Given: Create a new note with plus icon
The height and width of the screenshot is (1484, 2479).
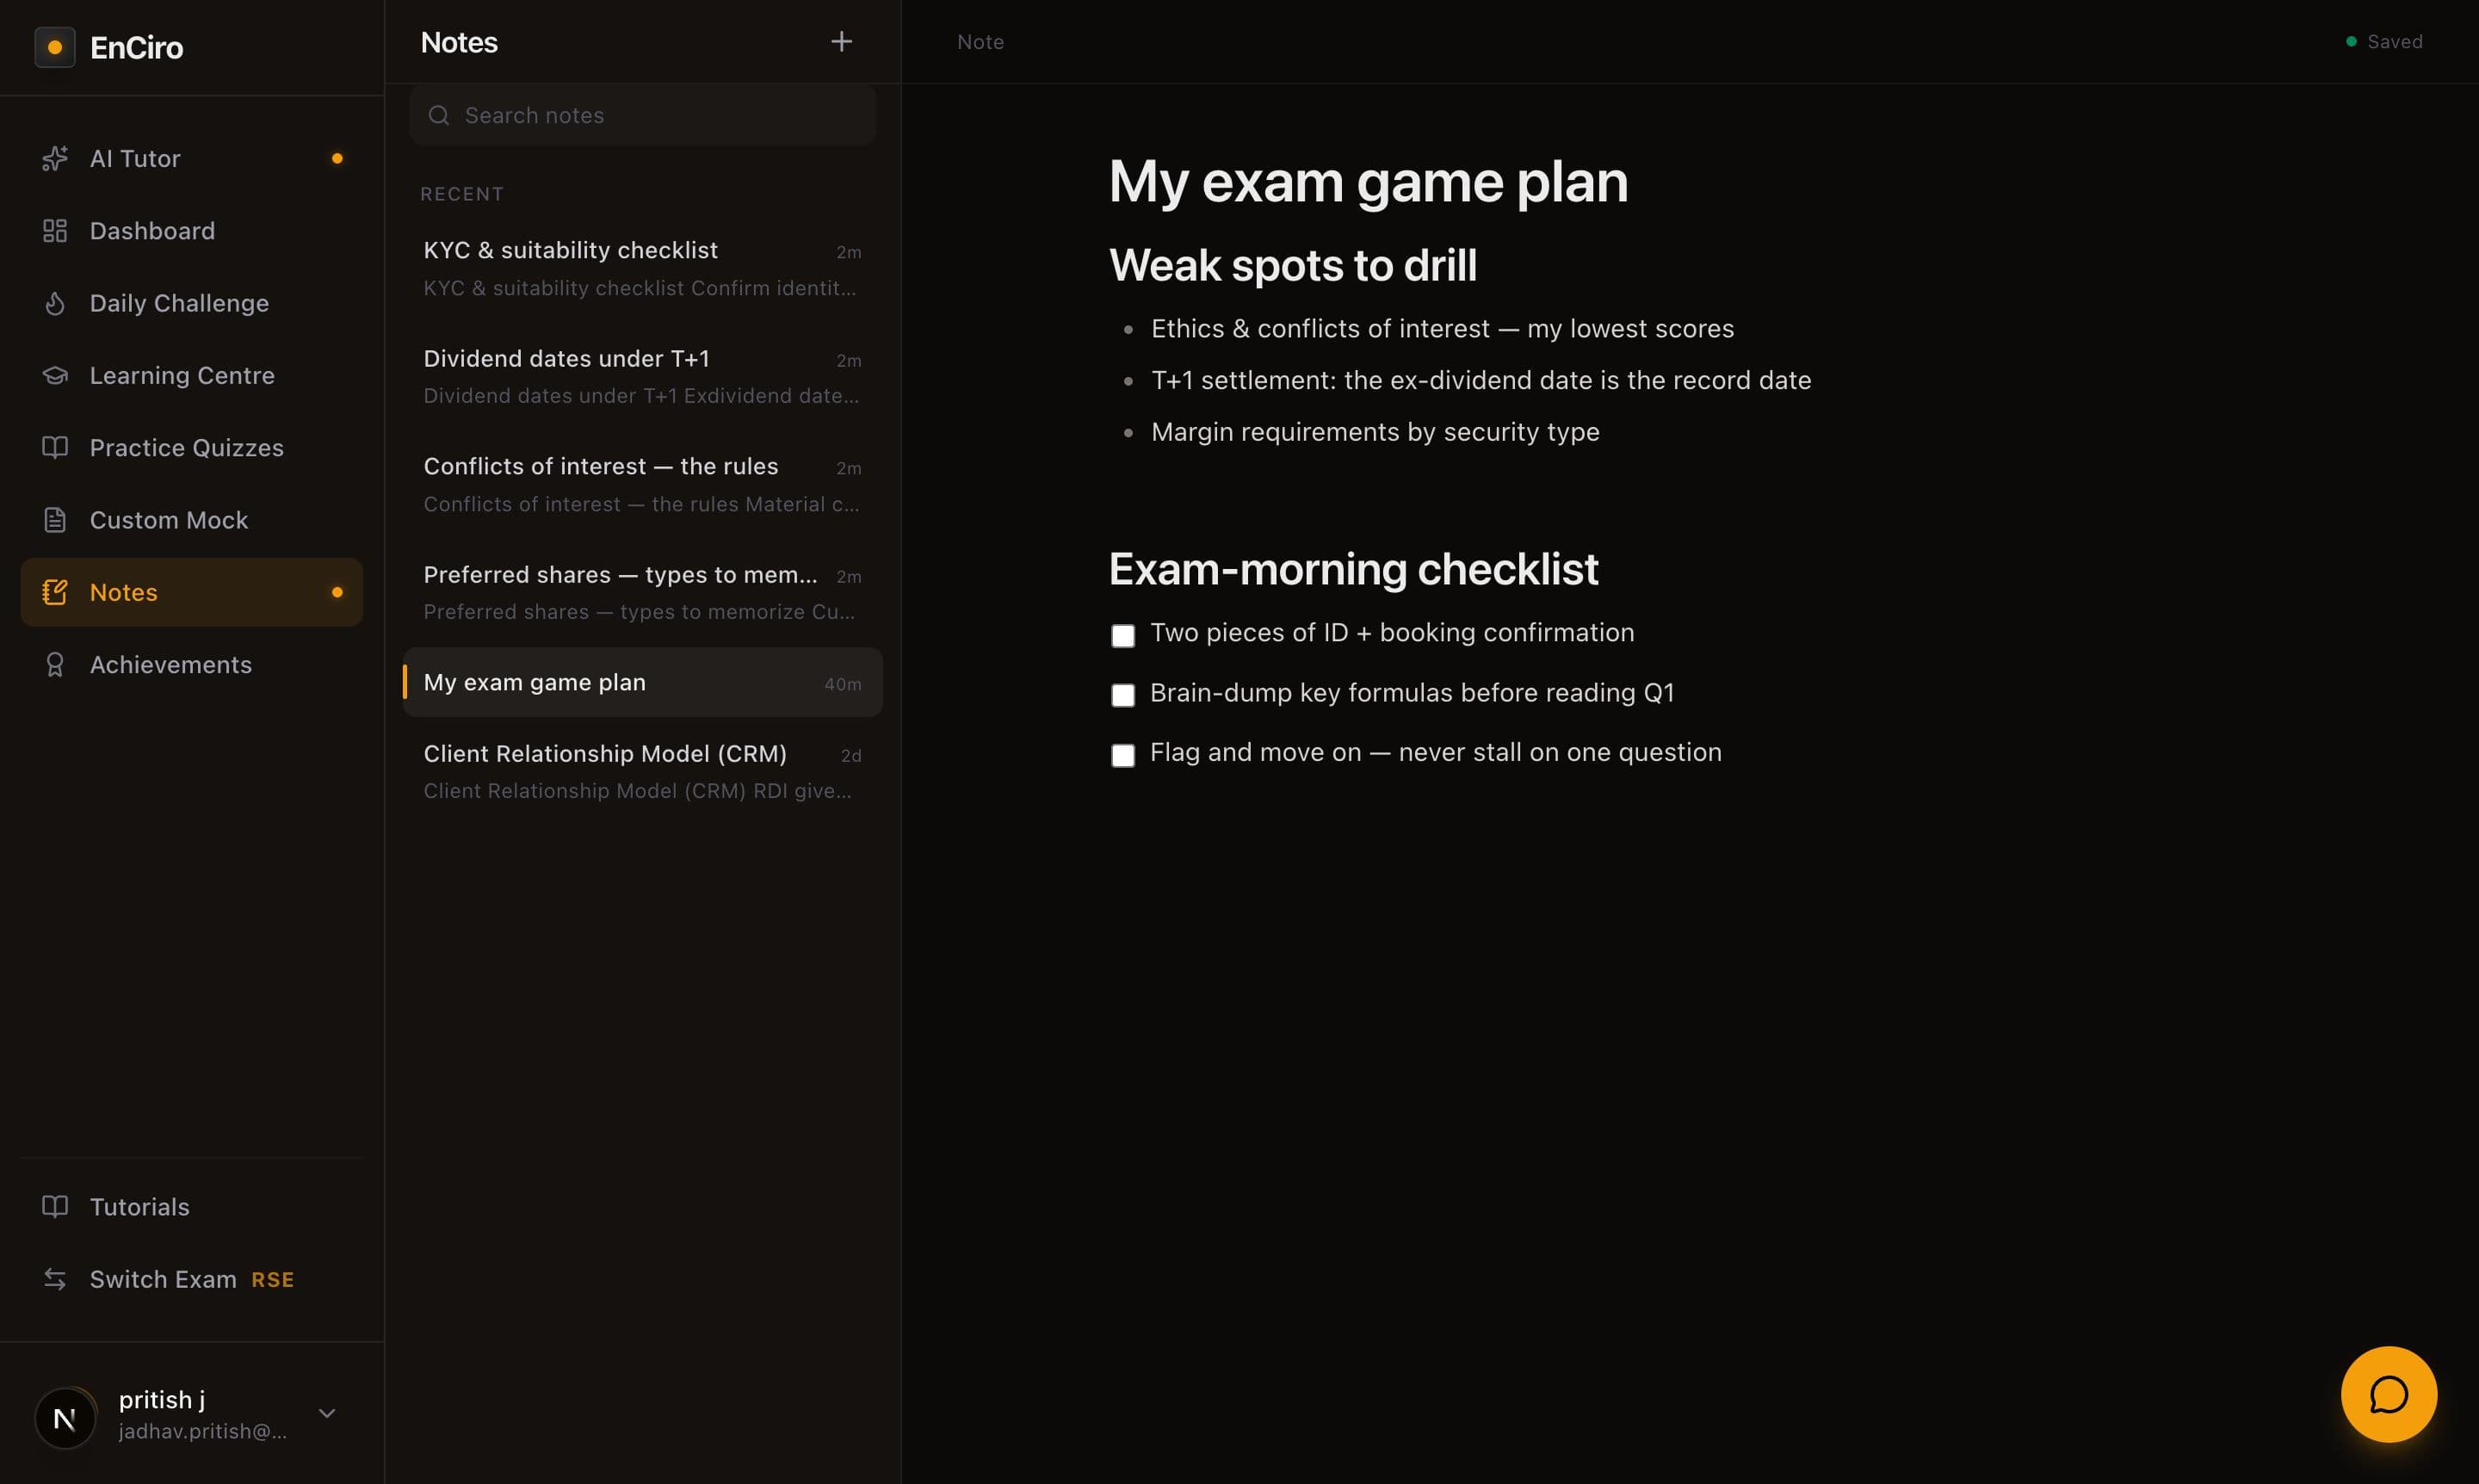Looking at the screenshot, I should 841,42.
